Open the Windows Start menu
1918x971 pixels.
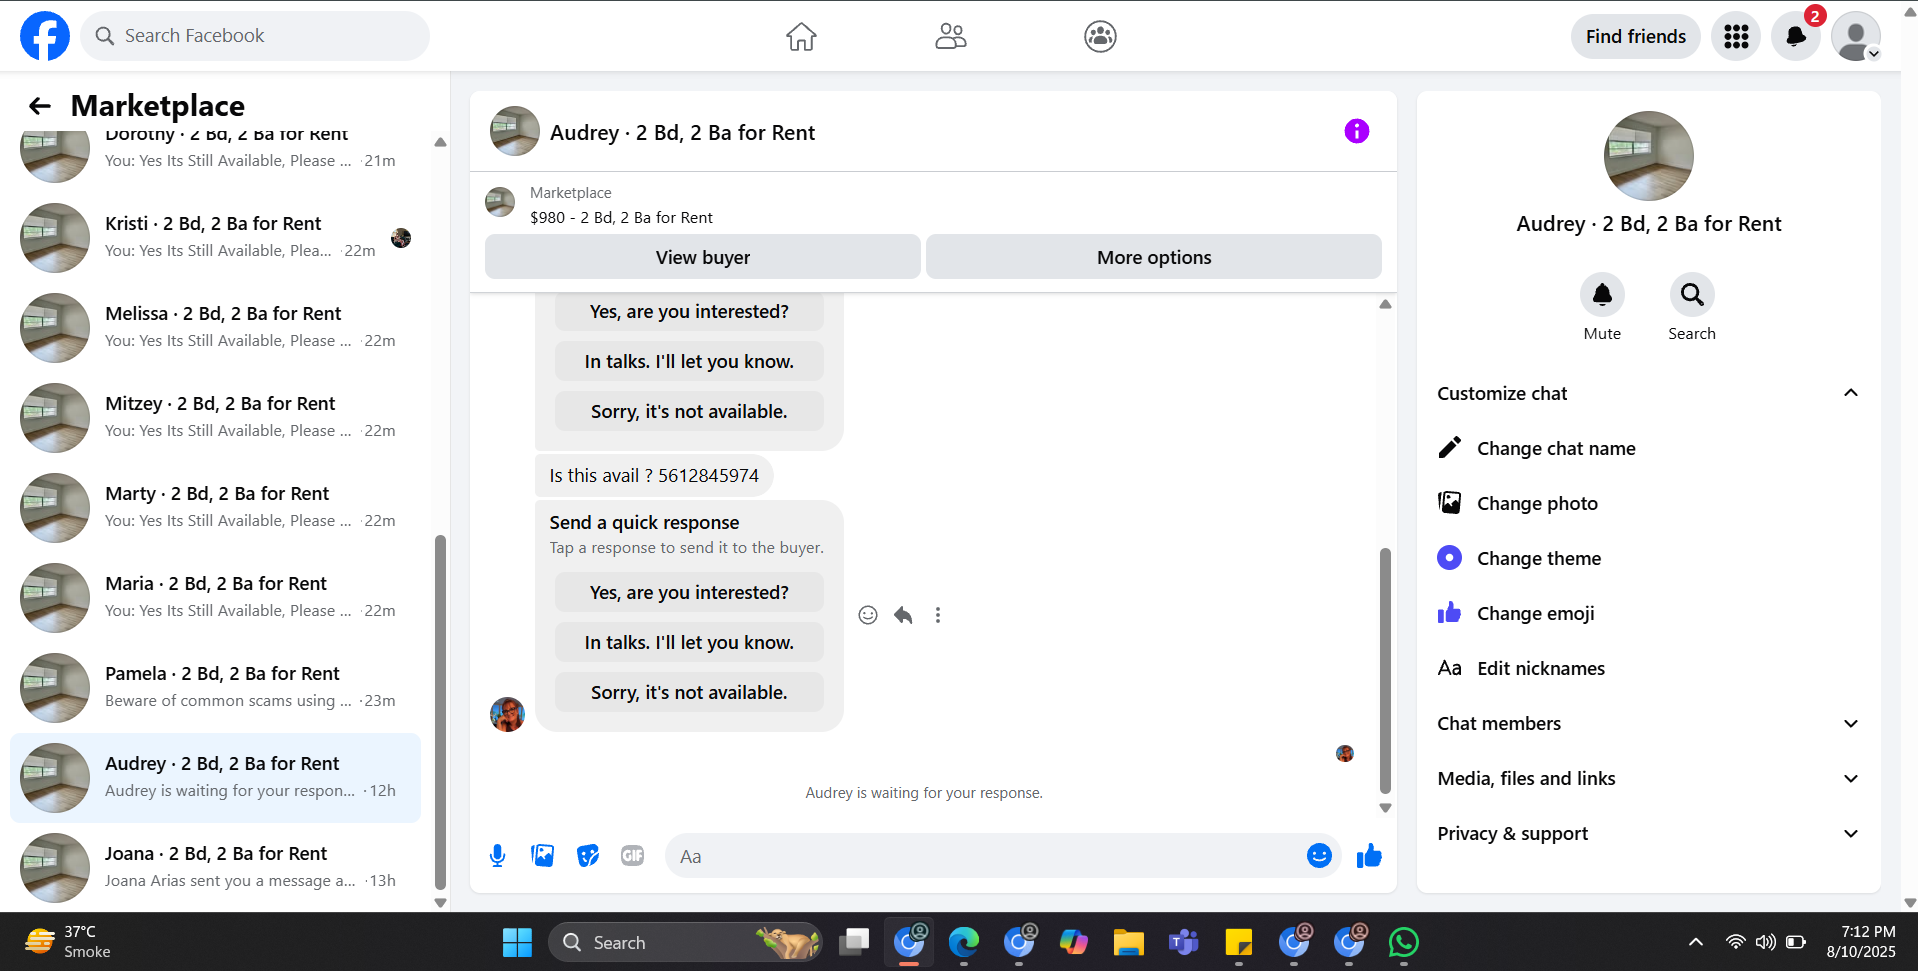pyautogui.click(x=517, y=942)
